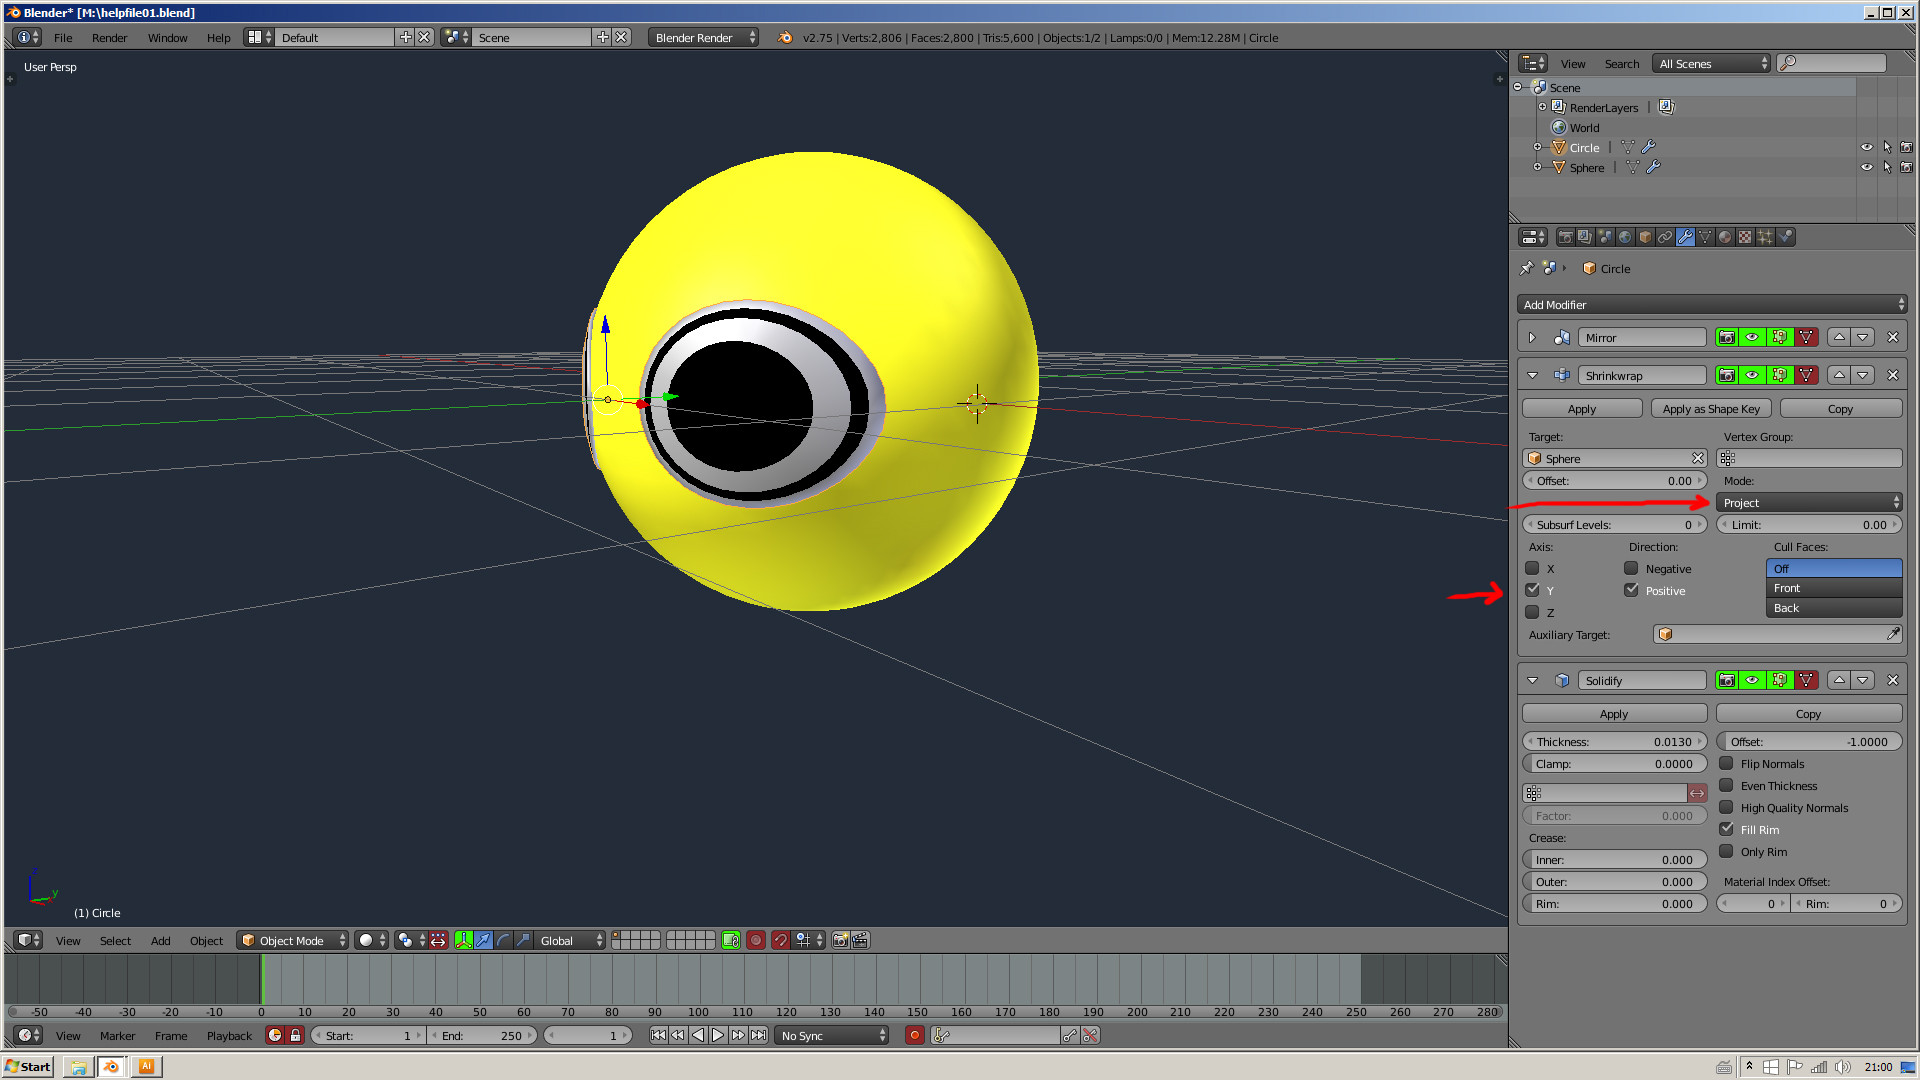Click the OpenGL render image camera icon
Screen dimensions: 1920x1080
841,940
